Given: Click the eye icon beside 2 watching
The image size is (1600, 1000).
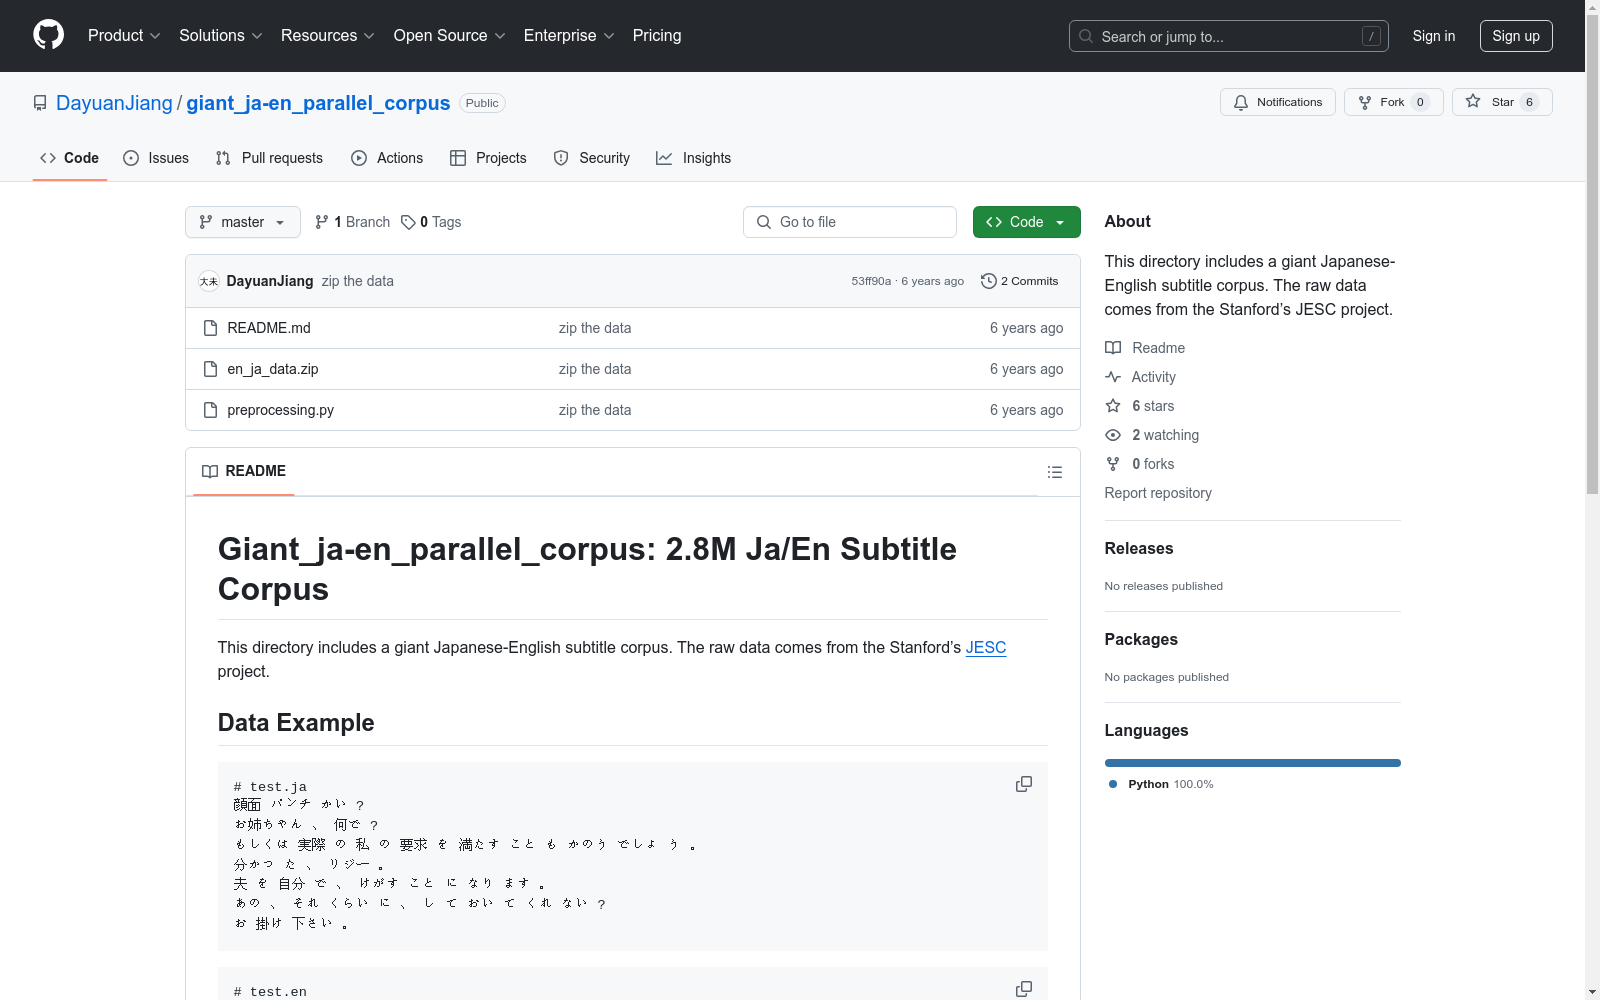Looking at the screenshot, I should [x=1113, y=435].
